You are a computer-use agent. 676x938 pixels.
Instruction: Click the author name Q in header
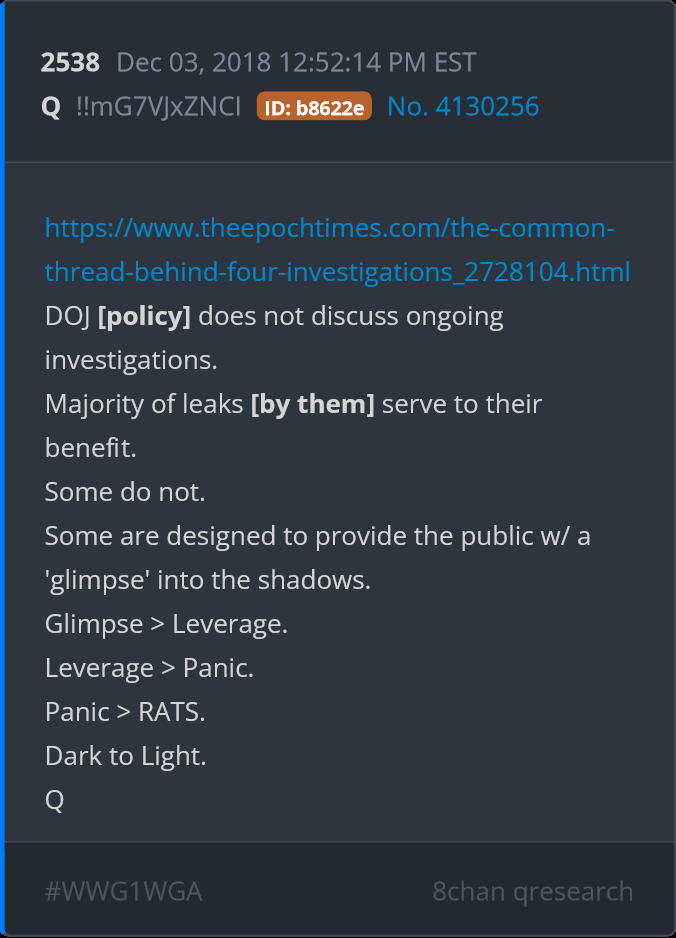click(x=51, y=106)
